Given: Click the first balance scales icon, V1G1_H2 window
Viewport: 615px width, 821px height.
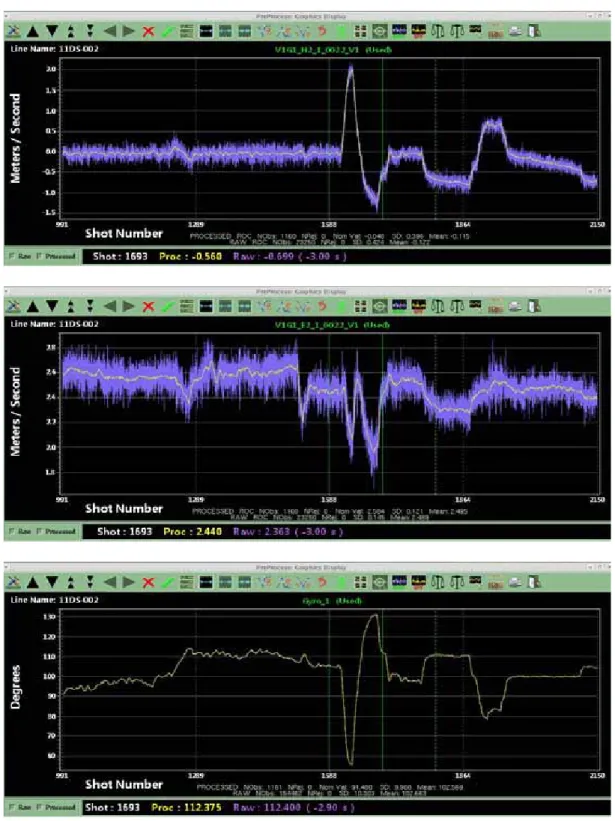Looking at the screenshot, I should pos(438,31).
